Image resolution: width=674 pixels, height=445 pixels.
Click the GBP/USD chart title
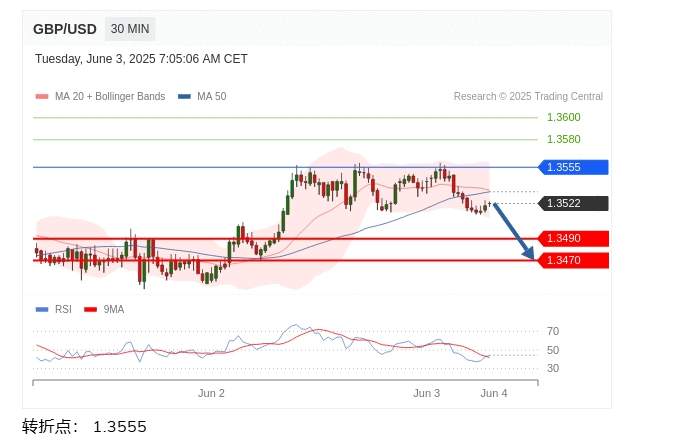tap(65, 29)
